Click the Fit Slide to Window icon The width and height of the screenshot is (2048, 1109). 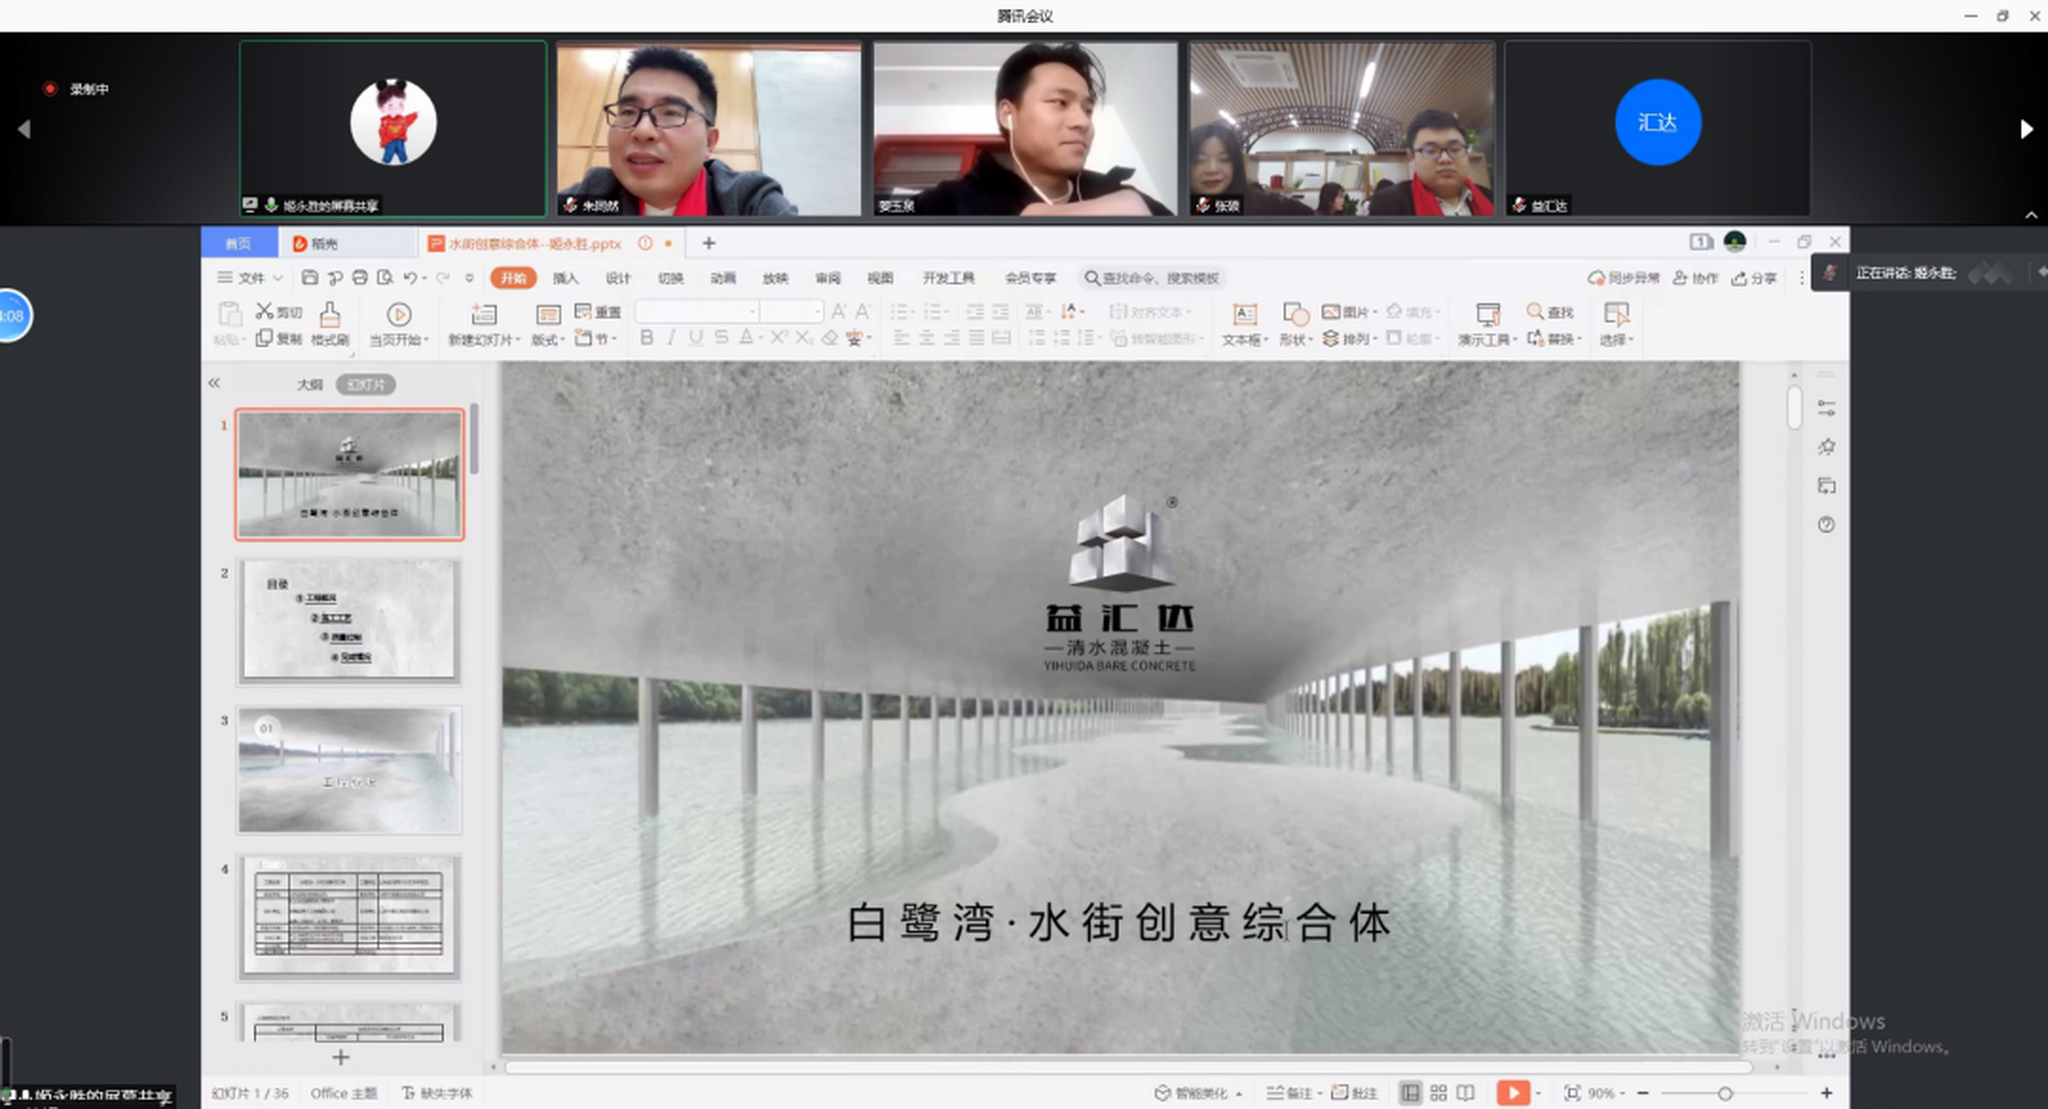pos(1572,1093)
